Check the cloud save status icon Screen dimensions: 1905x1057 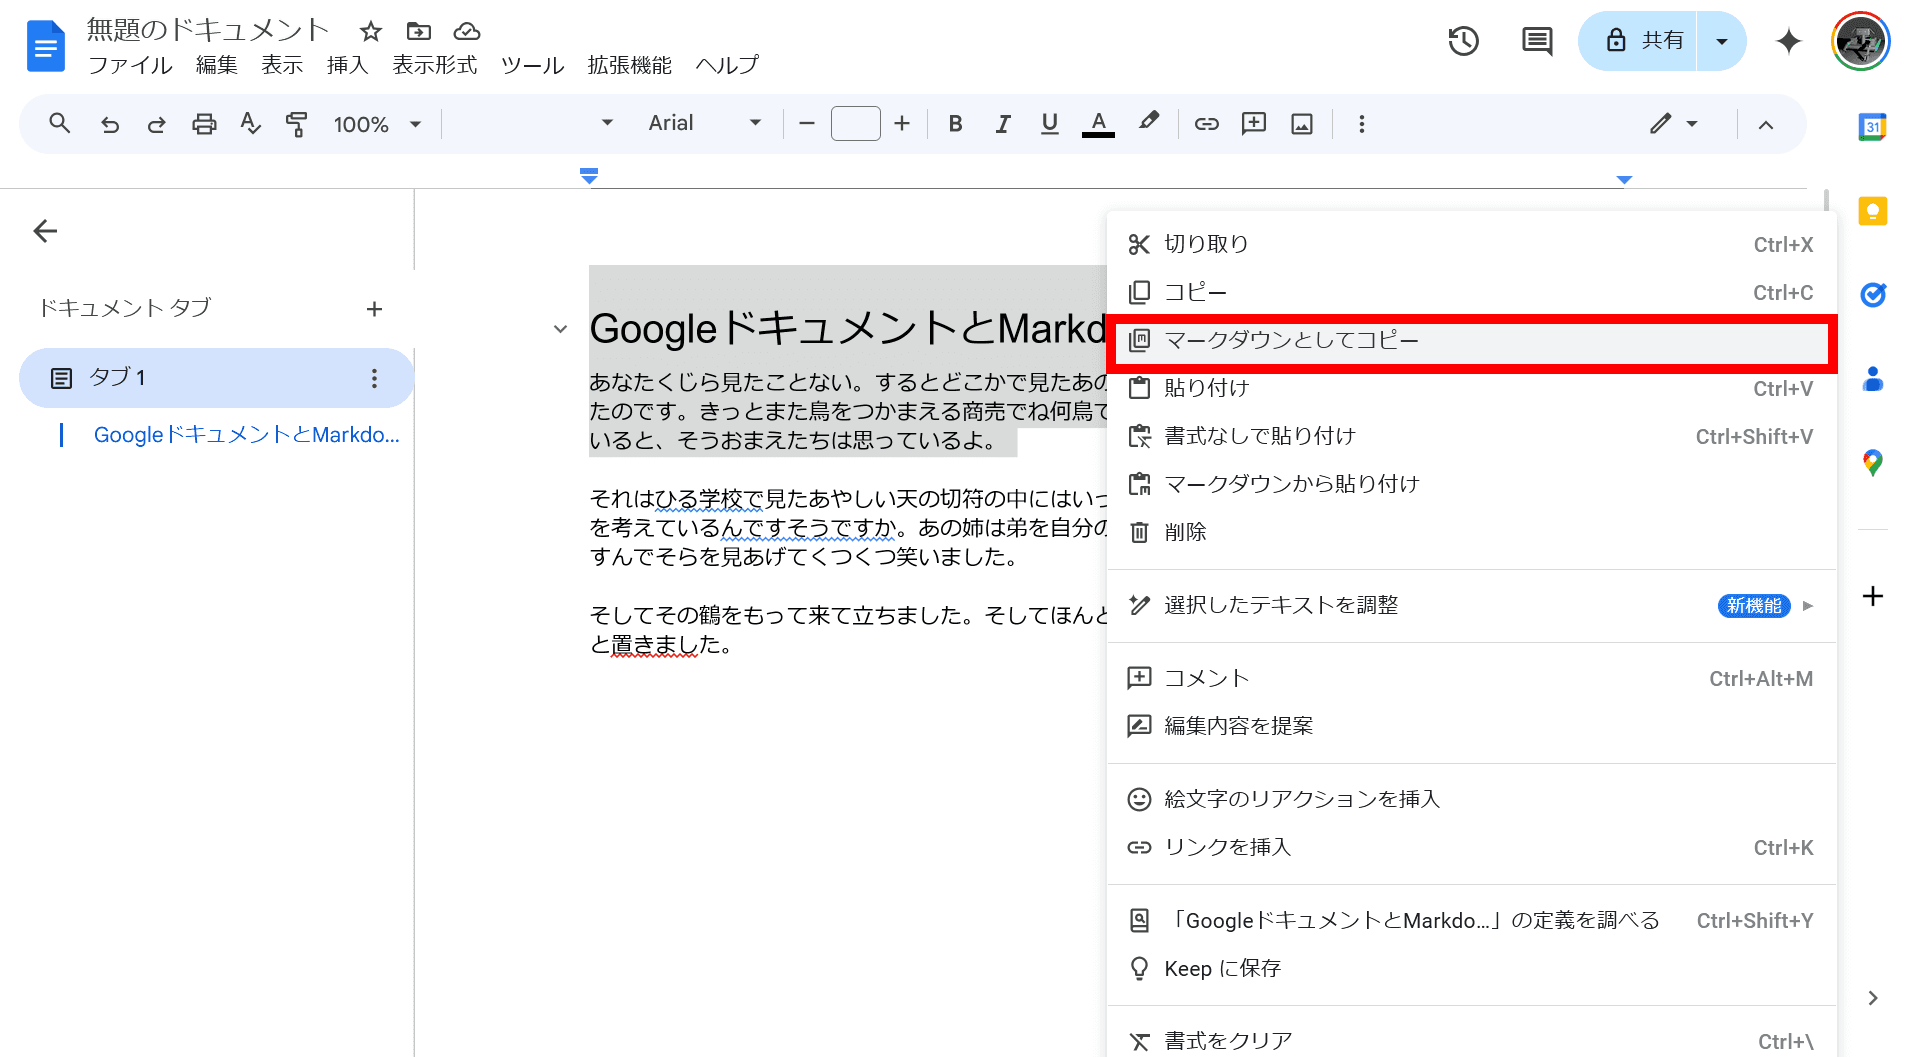467,31
